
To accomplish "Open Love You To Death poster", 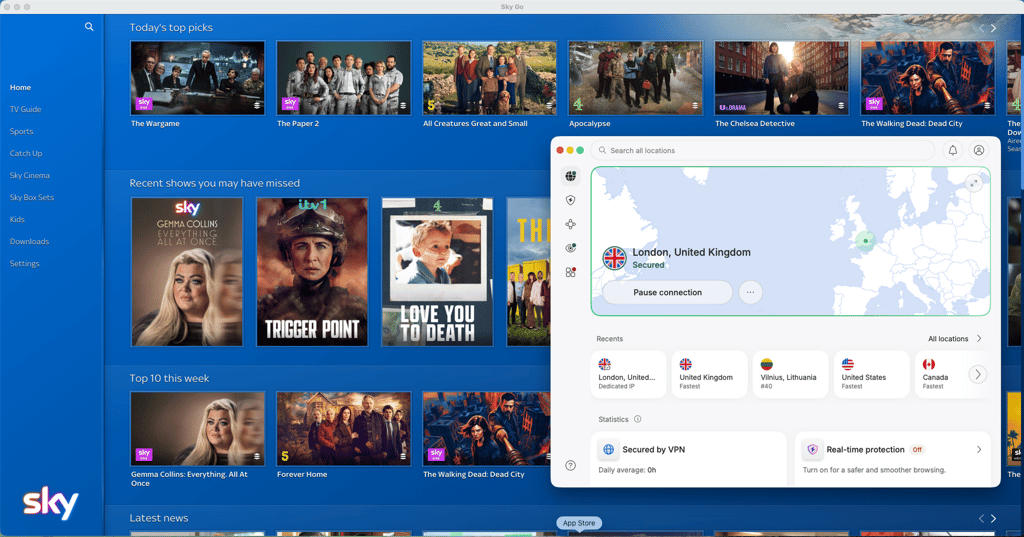I will 438,272.
